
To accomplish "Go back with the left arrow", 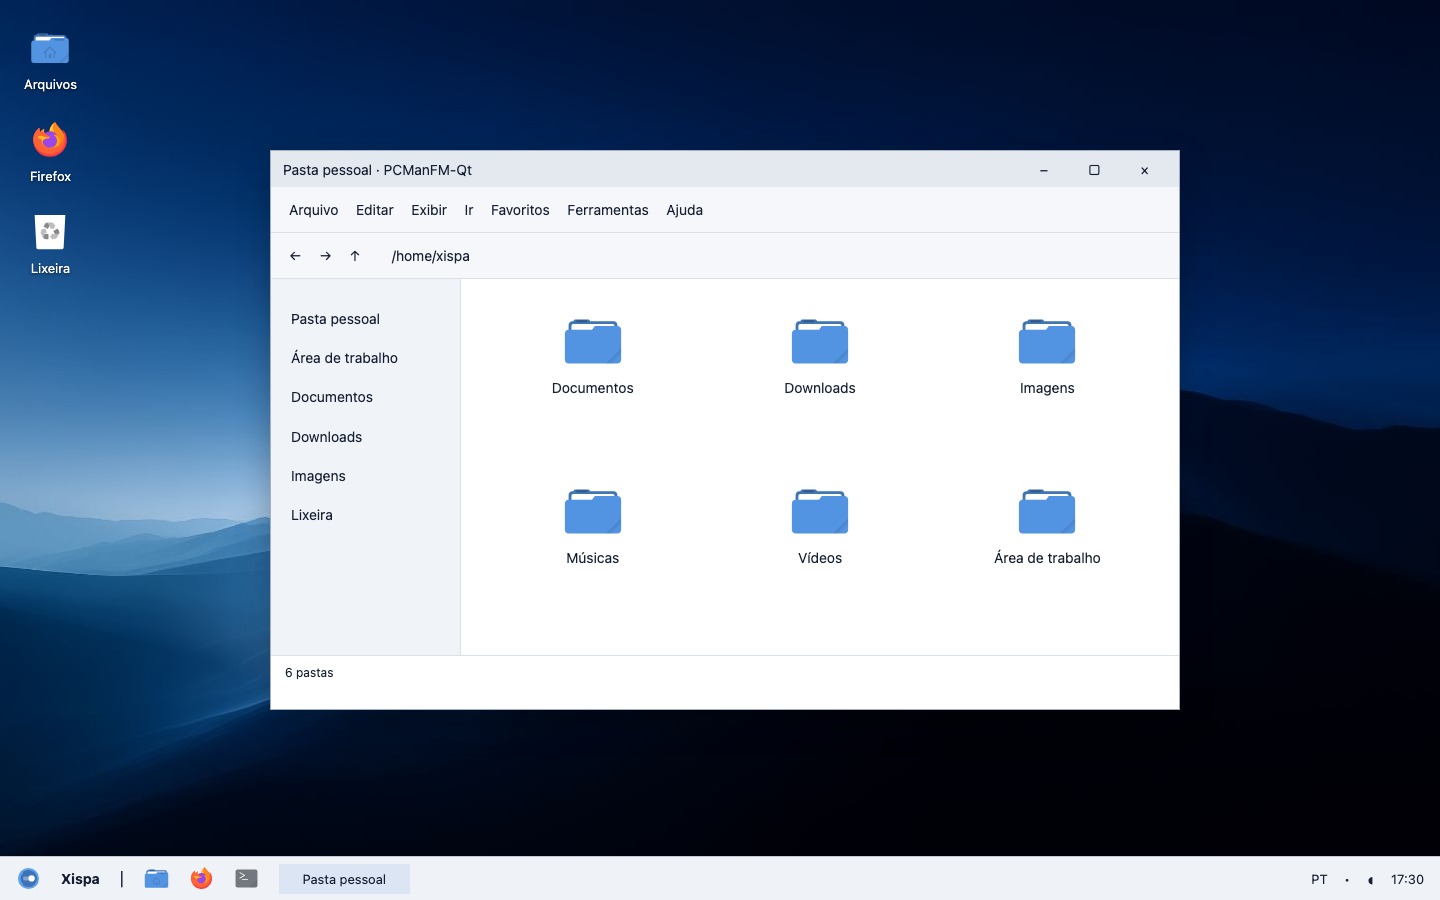I will (295, 256).
